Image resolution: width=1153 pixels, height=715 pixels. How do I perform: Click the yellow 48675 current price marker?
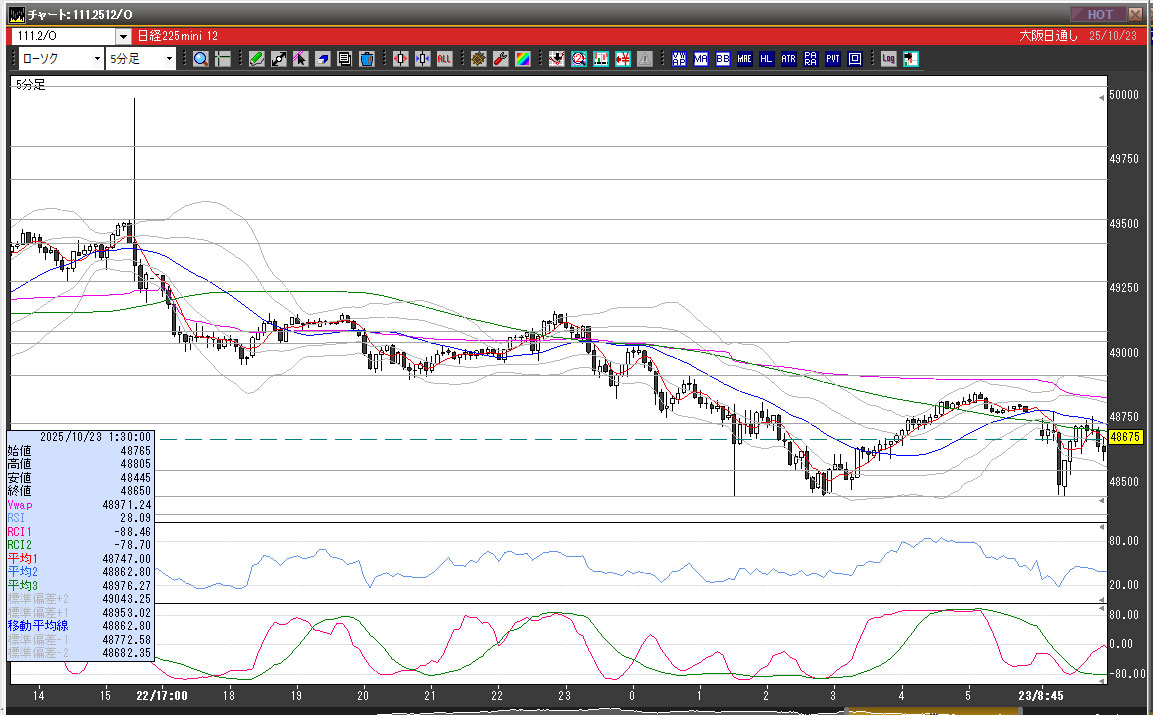[1126, 437]
